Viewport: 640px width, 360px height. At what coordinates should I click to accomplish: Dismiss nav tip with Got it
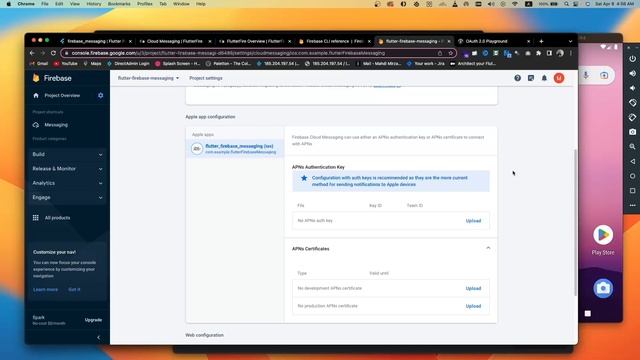pos(74,289)
